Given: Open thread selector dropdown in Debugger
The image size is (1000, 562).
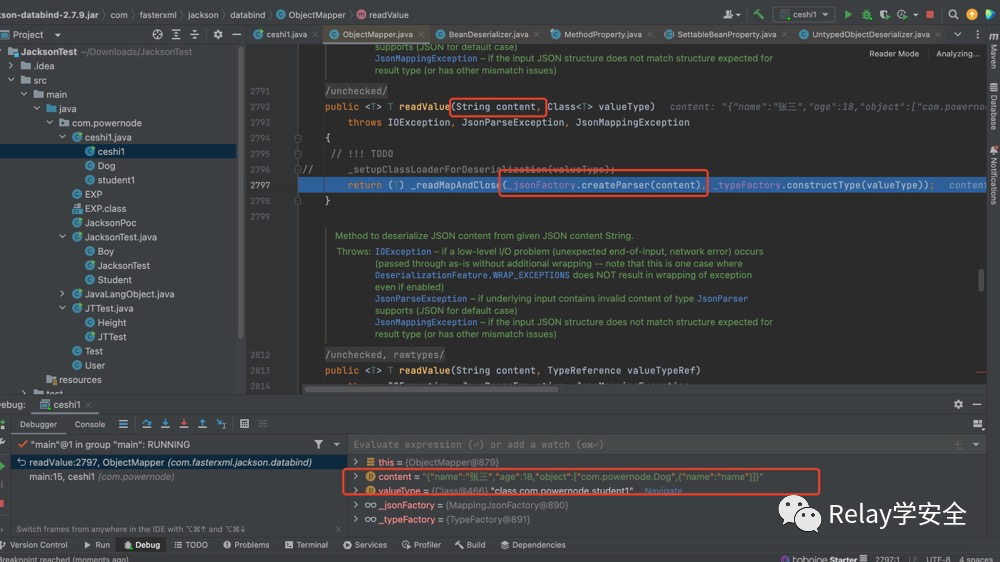Looking at the screenshot, I should click(x=337, y=445).
